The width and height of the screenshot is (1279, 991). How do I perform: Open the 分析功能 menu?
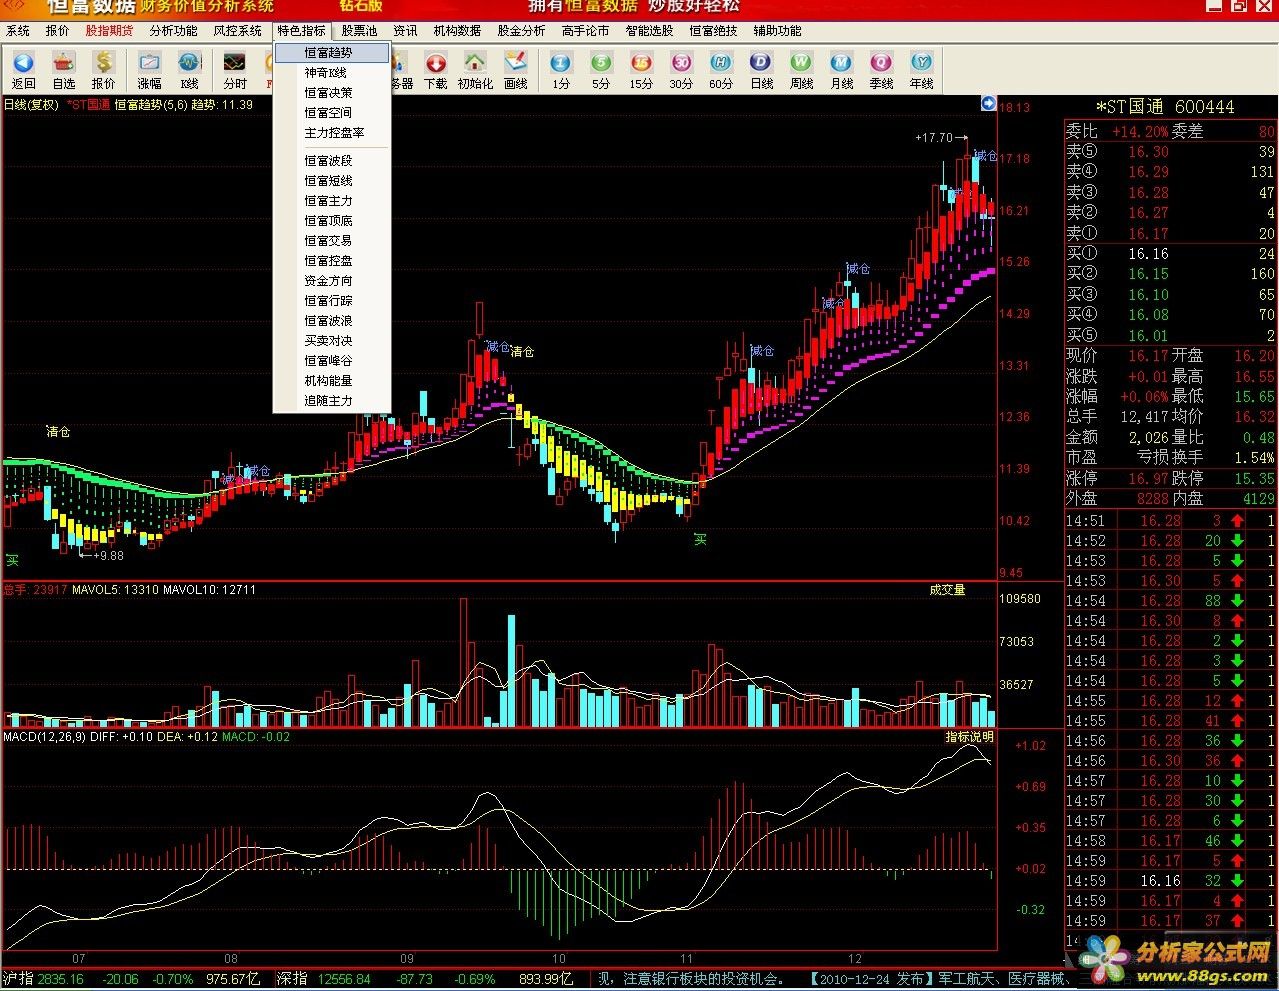pyautogui.click(x=174, y=31)
